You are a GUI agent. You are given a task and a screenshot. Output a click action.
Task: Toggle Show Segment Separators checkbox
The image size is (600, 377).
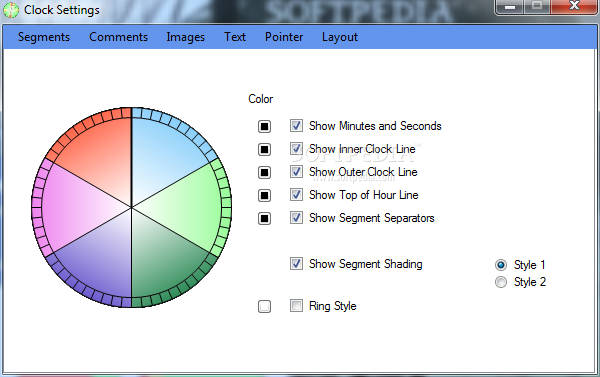coord(296,217)
